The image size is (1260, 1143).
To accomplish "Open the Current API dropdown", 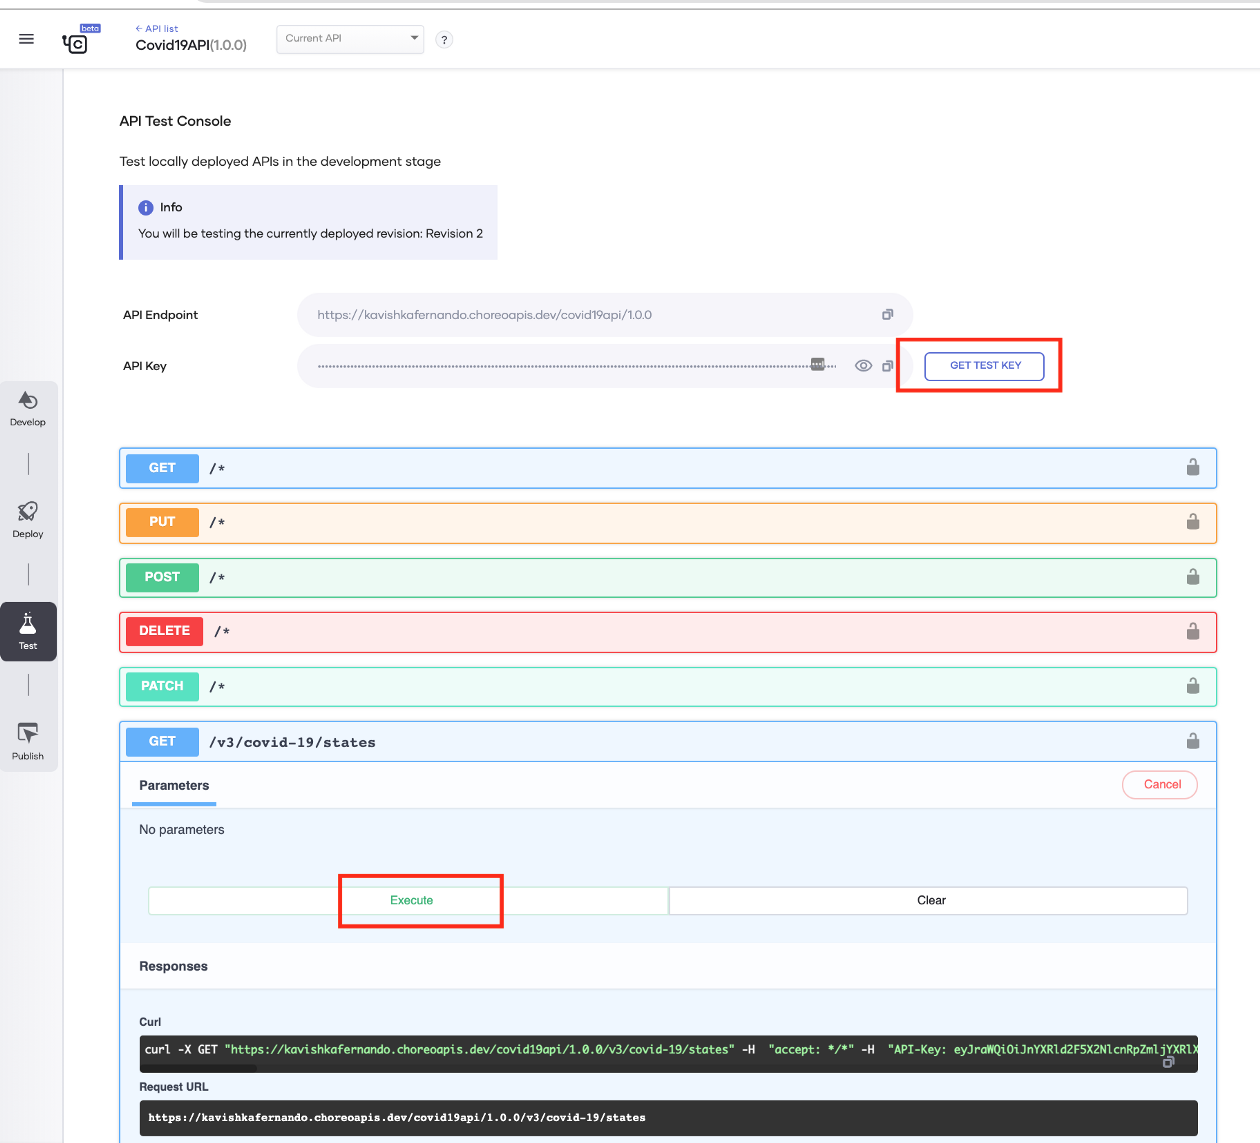I will click(350, 39).
